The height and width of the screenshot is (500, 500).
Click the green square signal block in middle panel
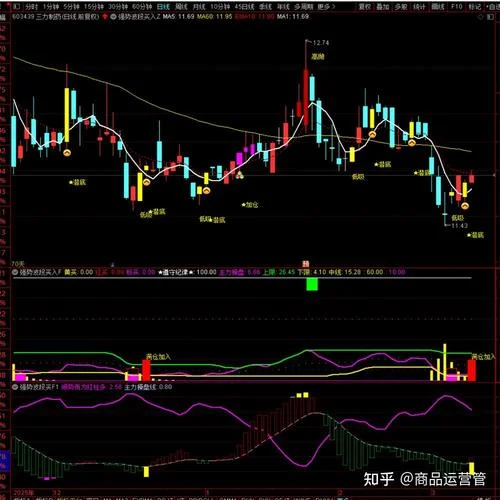click(x=312, y=285)
